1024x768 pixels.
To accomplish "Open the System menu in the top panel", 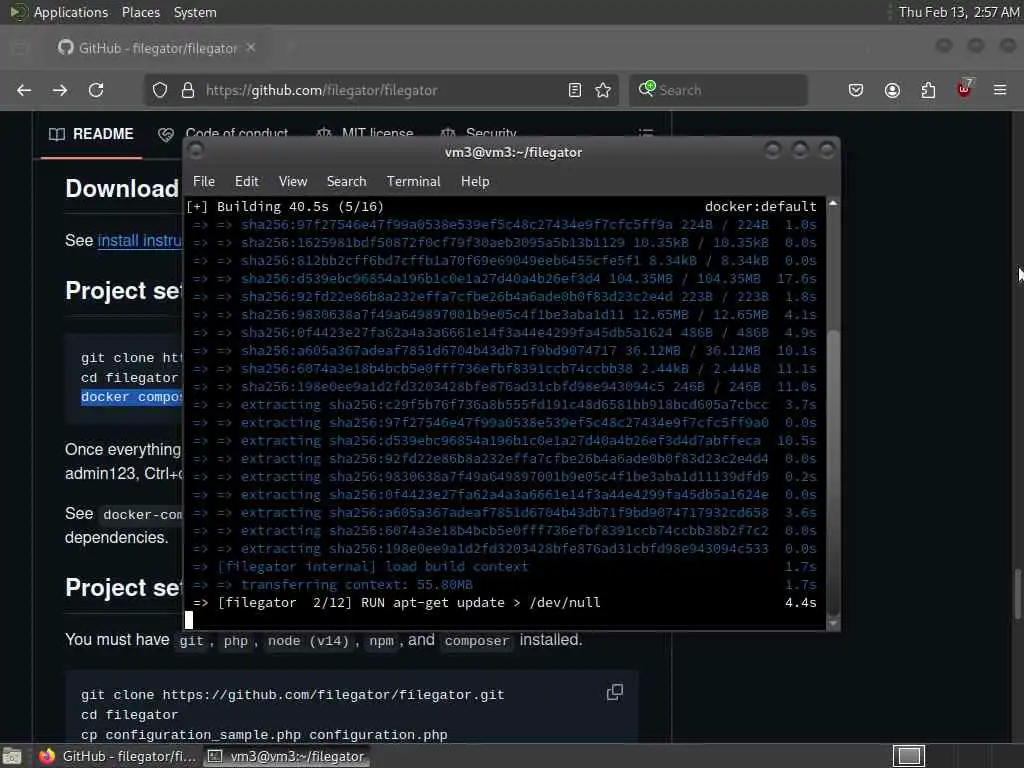I will point(195,12).
